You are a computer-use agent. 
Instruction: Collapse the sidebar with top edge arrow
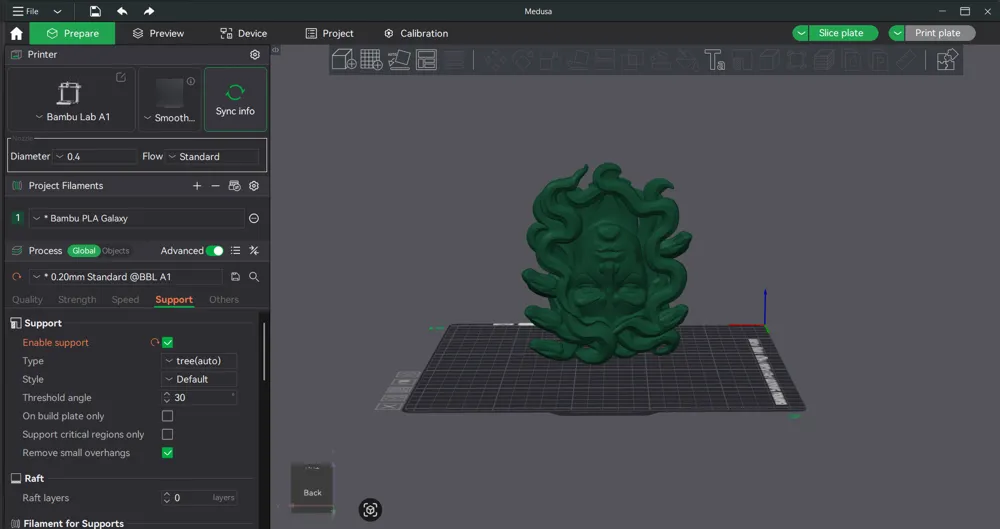[276, 49]
